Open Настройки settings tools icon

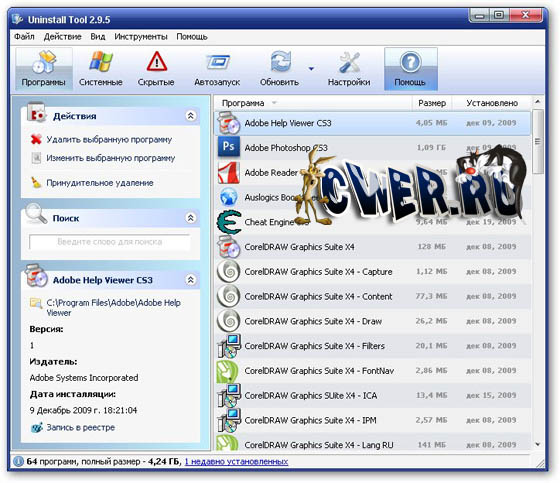(349, 63)
